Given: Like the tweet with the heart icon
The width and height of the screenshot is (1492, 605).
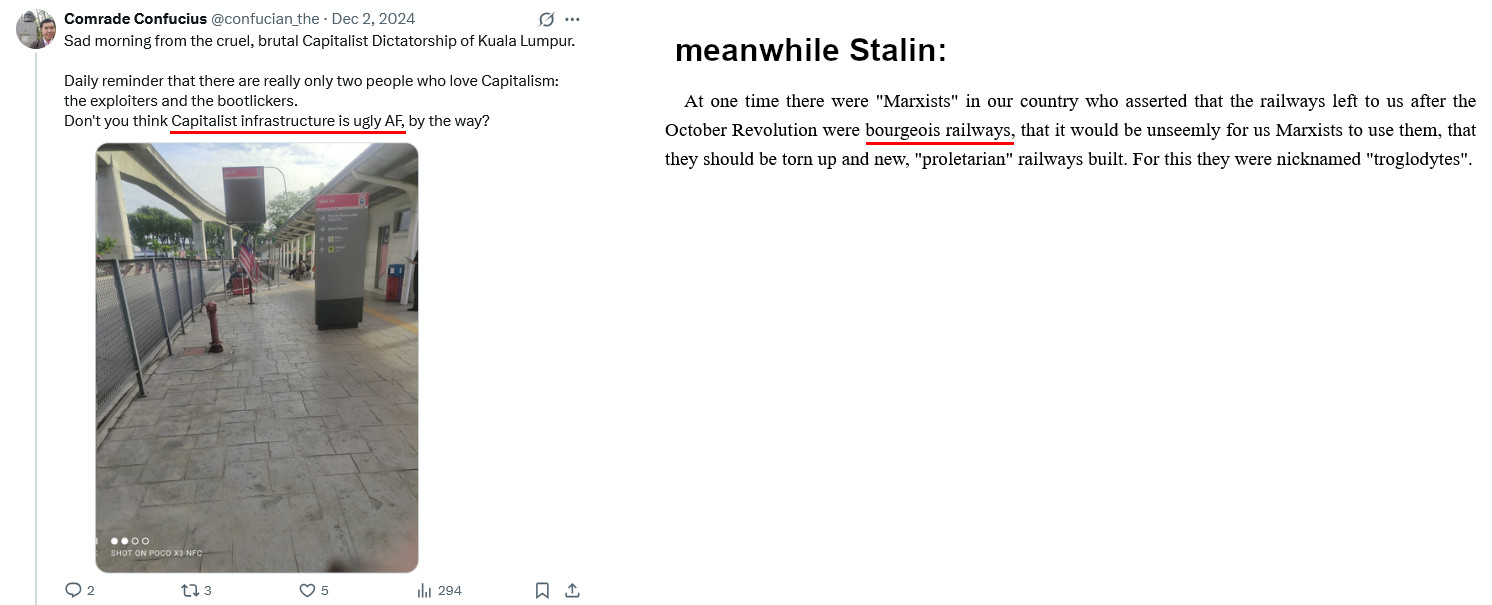Looking at the screenshot, I should tap(308, 590).
